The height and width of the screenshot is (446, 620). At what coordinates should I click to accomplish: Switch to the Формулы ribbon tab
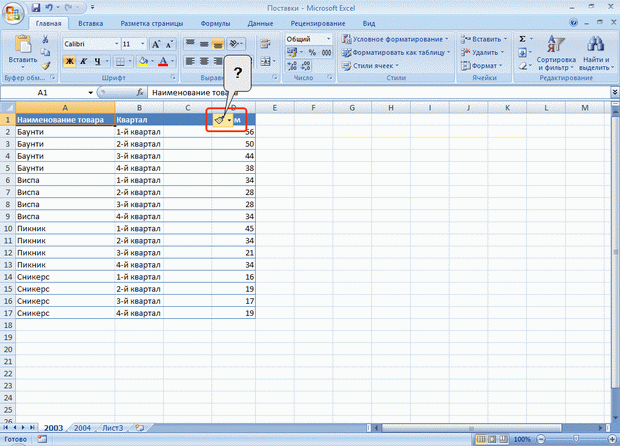pyautogui.click(x=215, y=23)
